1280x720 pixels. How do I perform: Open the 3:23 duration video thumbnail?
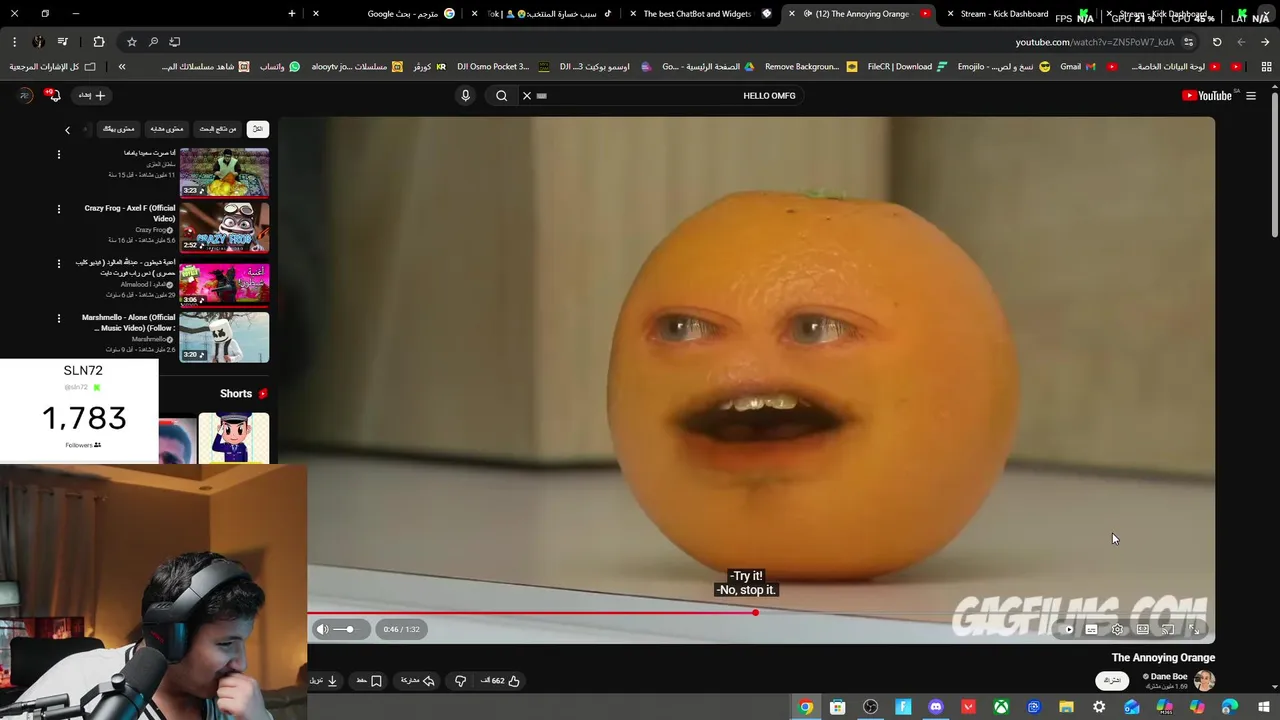pos(224,173)
